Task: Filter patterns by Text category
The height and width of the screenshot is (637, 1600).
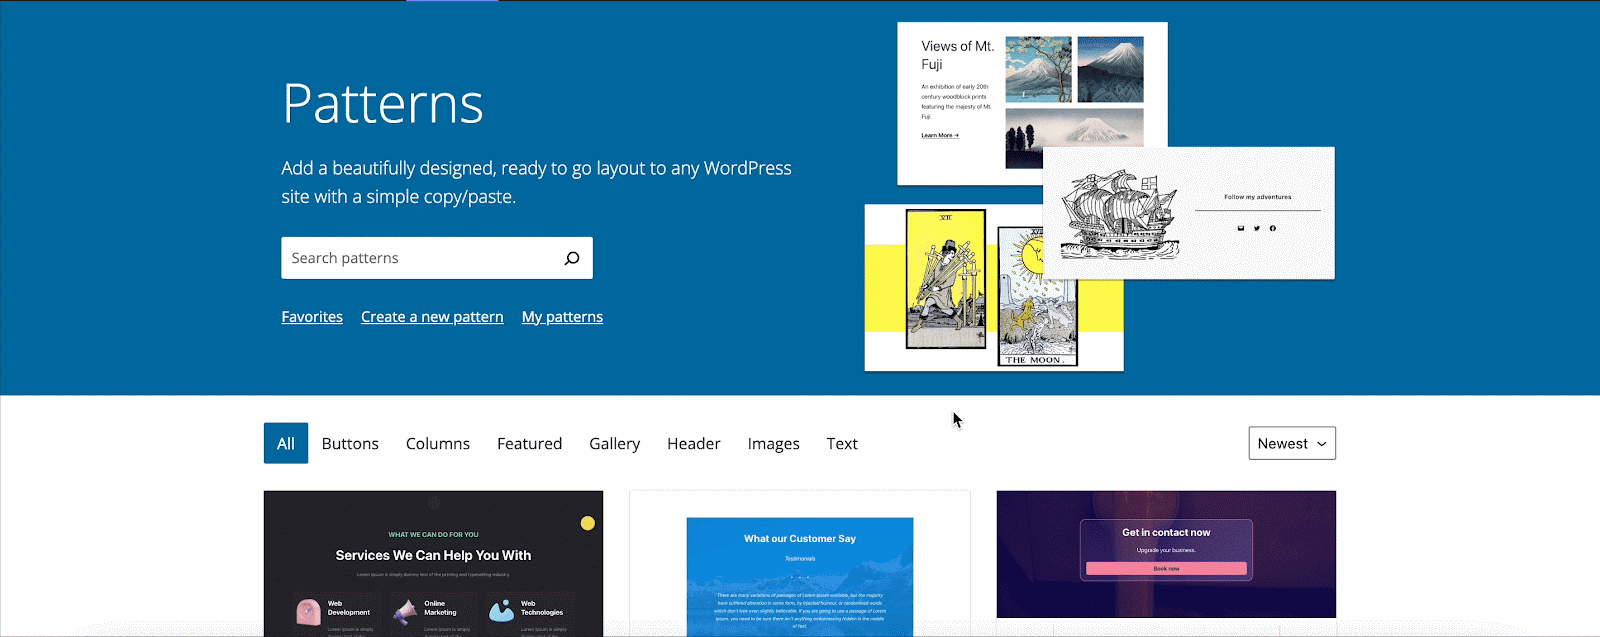Action: click(x=842, y=443)
